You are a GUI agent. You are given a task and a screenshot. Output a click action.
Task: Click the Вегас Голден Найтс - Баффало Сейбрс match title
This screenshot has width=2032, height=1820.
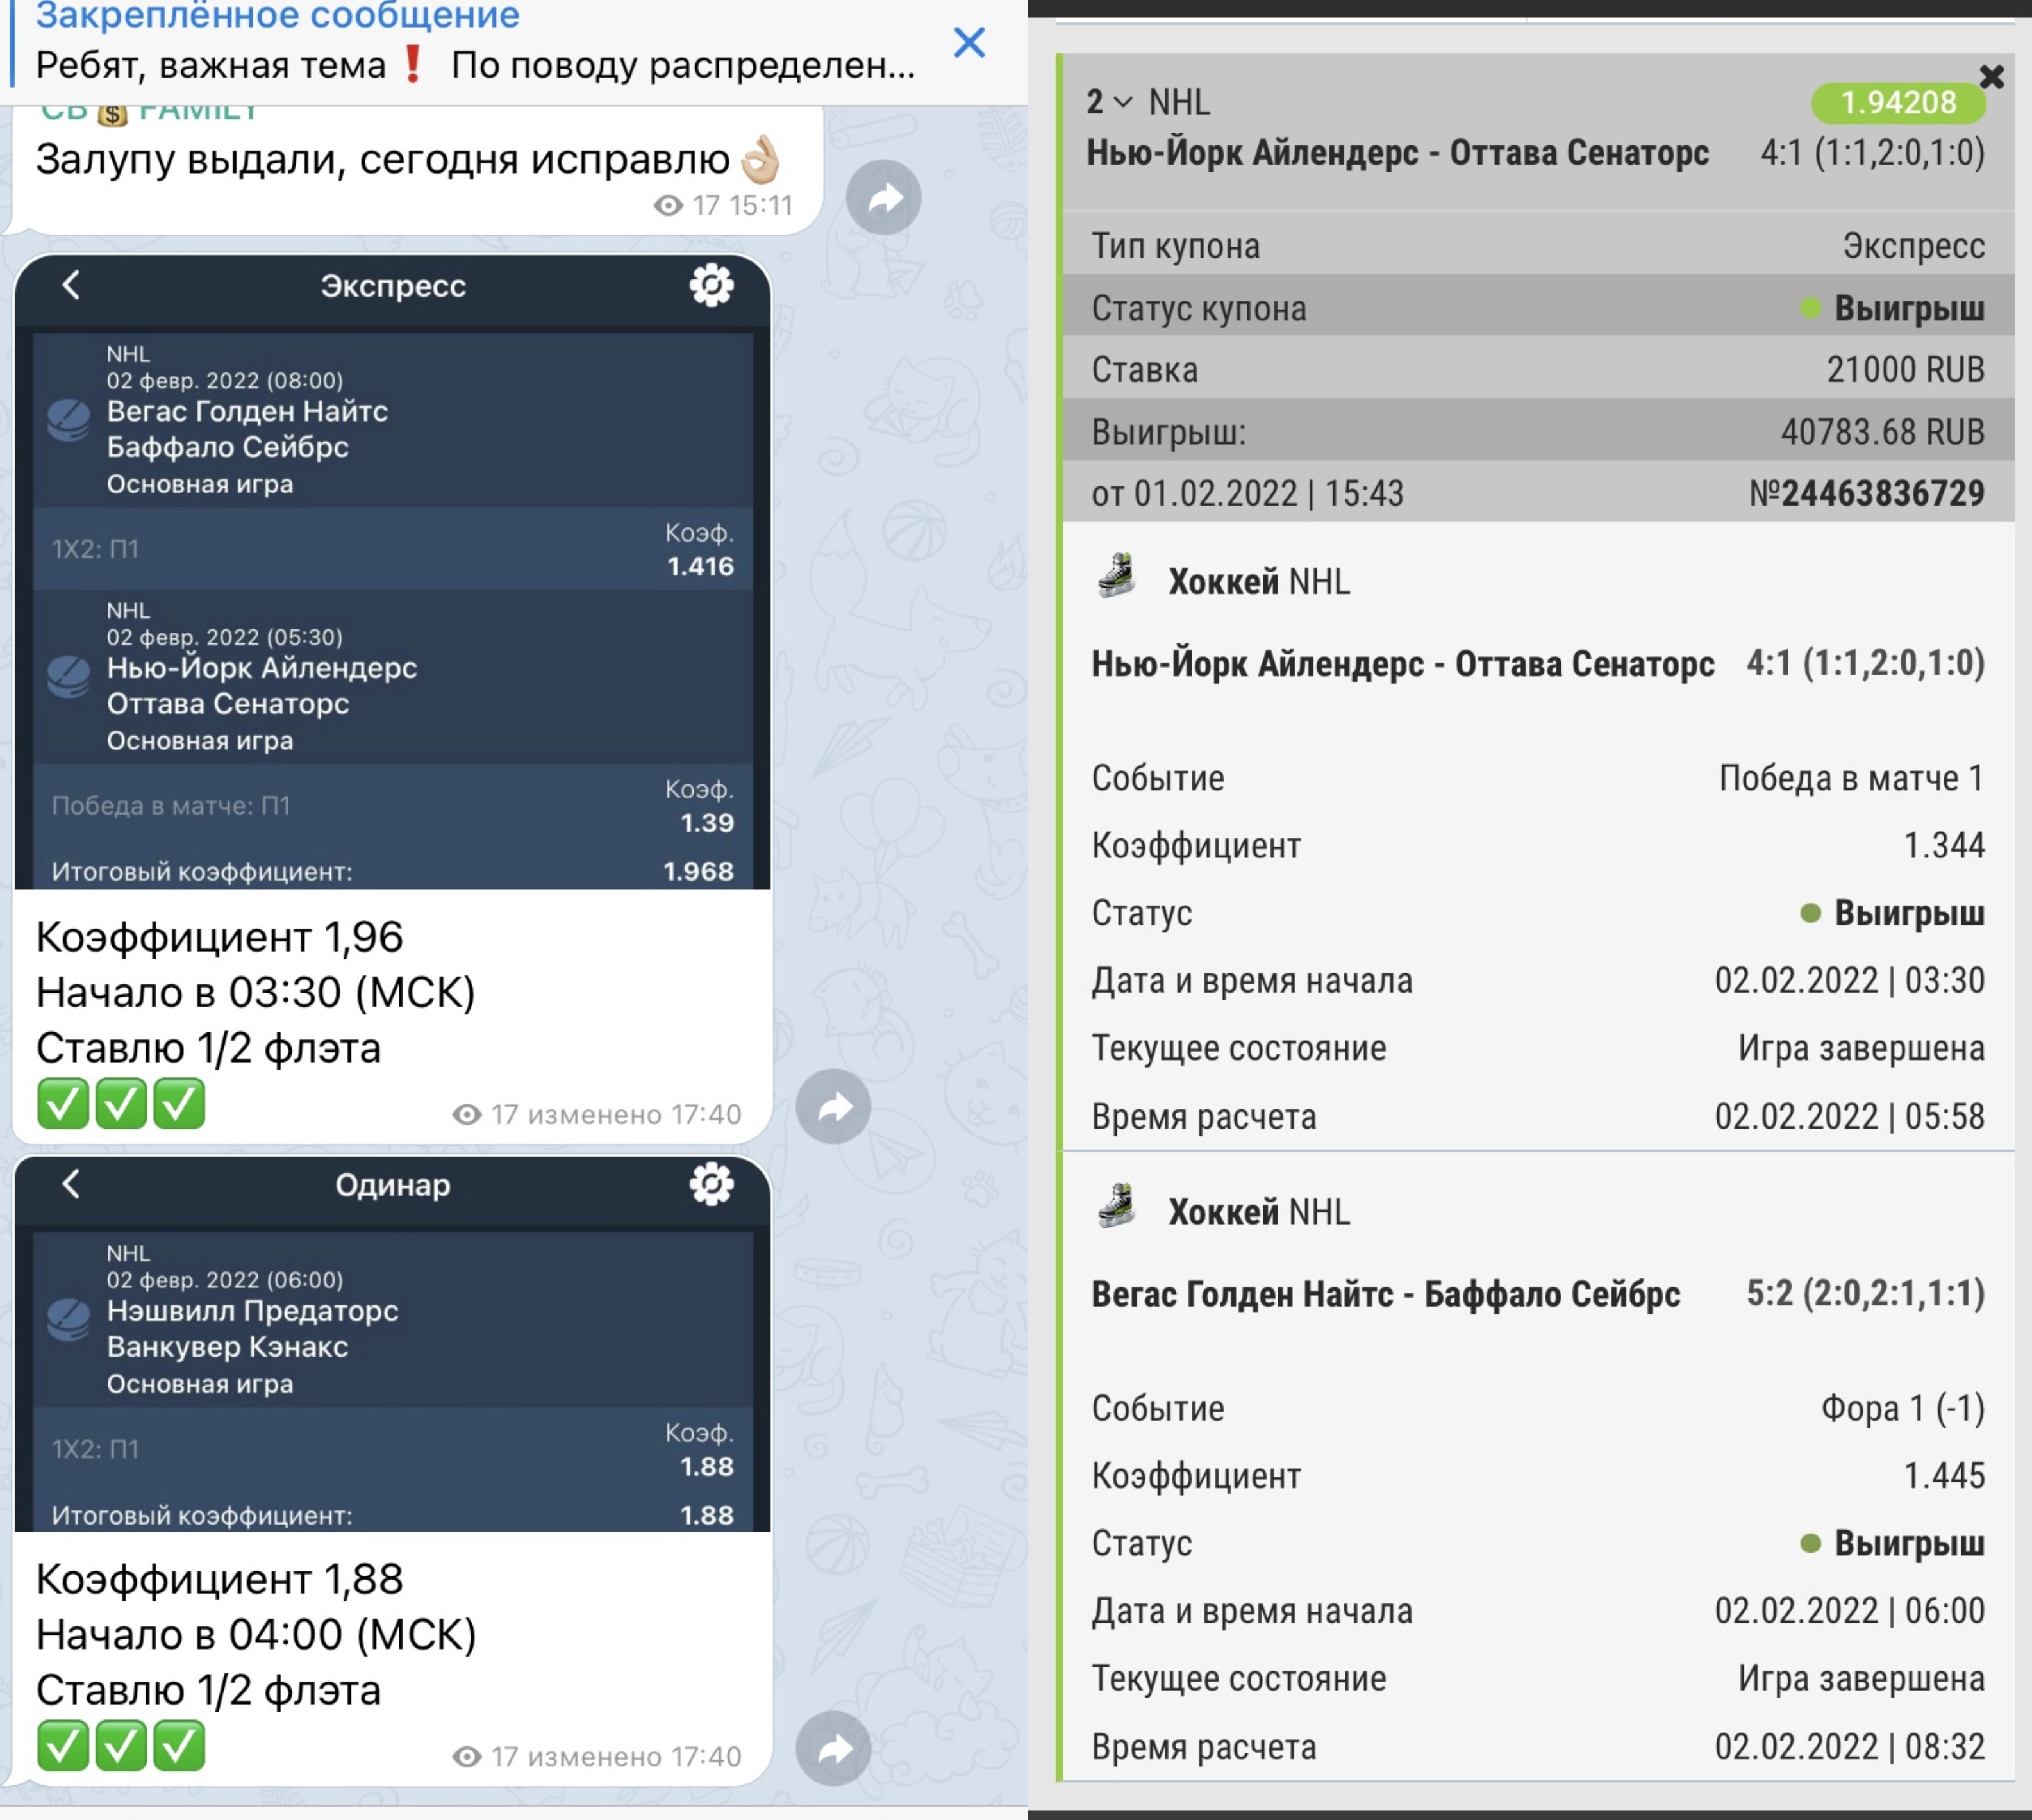1385,1294
